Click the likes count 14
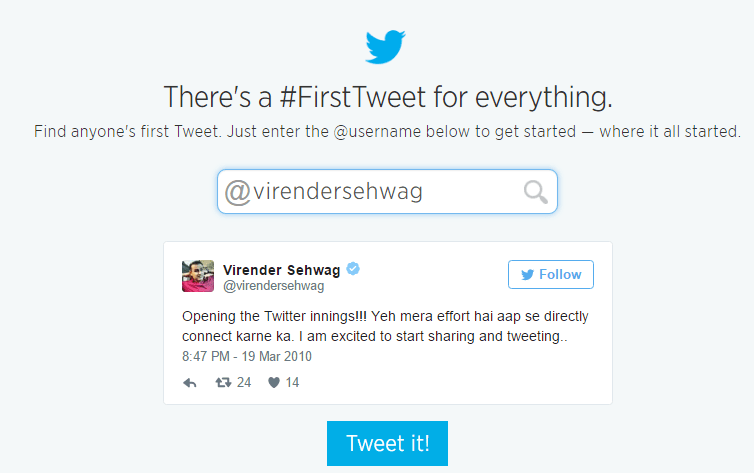This screenshot has height=473, width=754. click(292, 383)
